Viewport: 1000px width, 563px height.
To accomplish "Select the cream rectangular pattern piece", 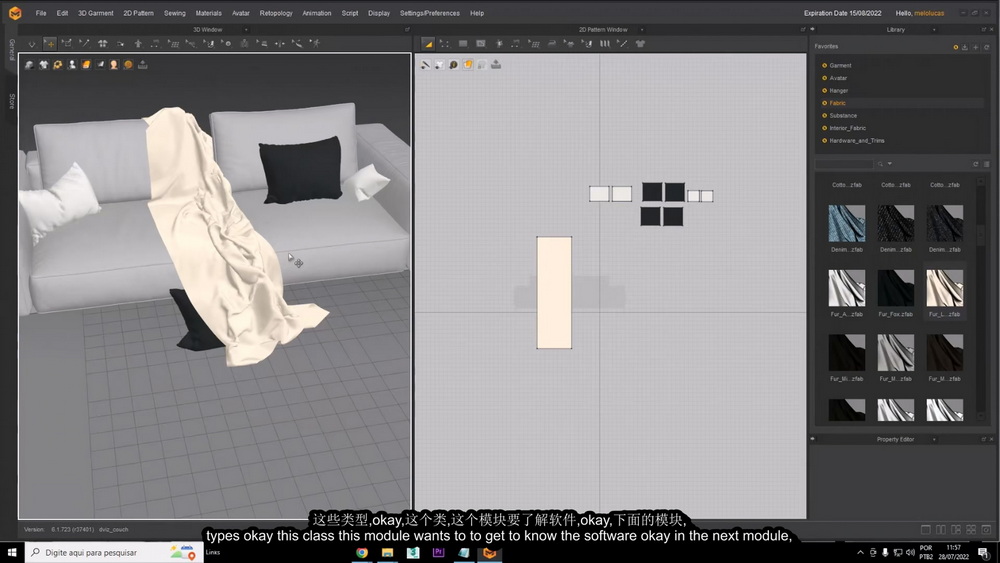I will (554, 293).
